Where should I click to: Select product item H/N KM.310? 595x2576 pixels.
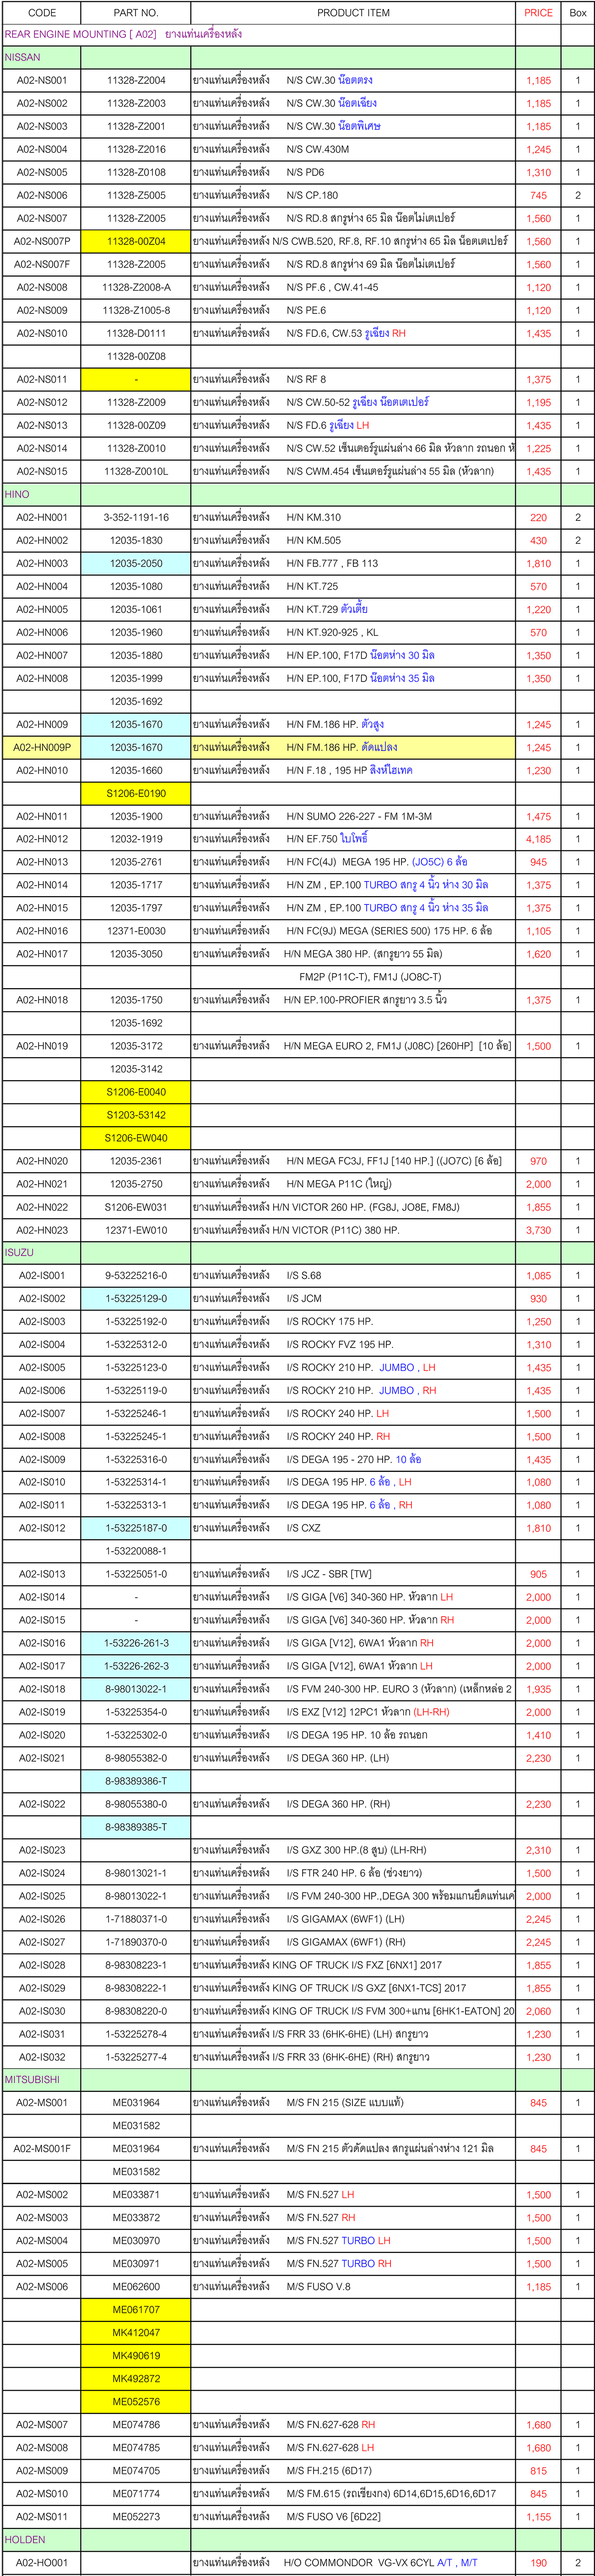pyautogui.click(x=353, y=517)
